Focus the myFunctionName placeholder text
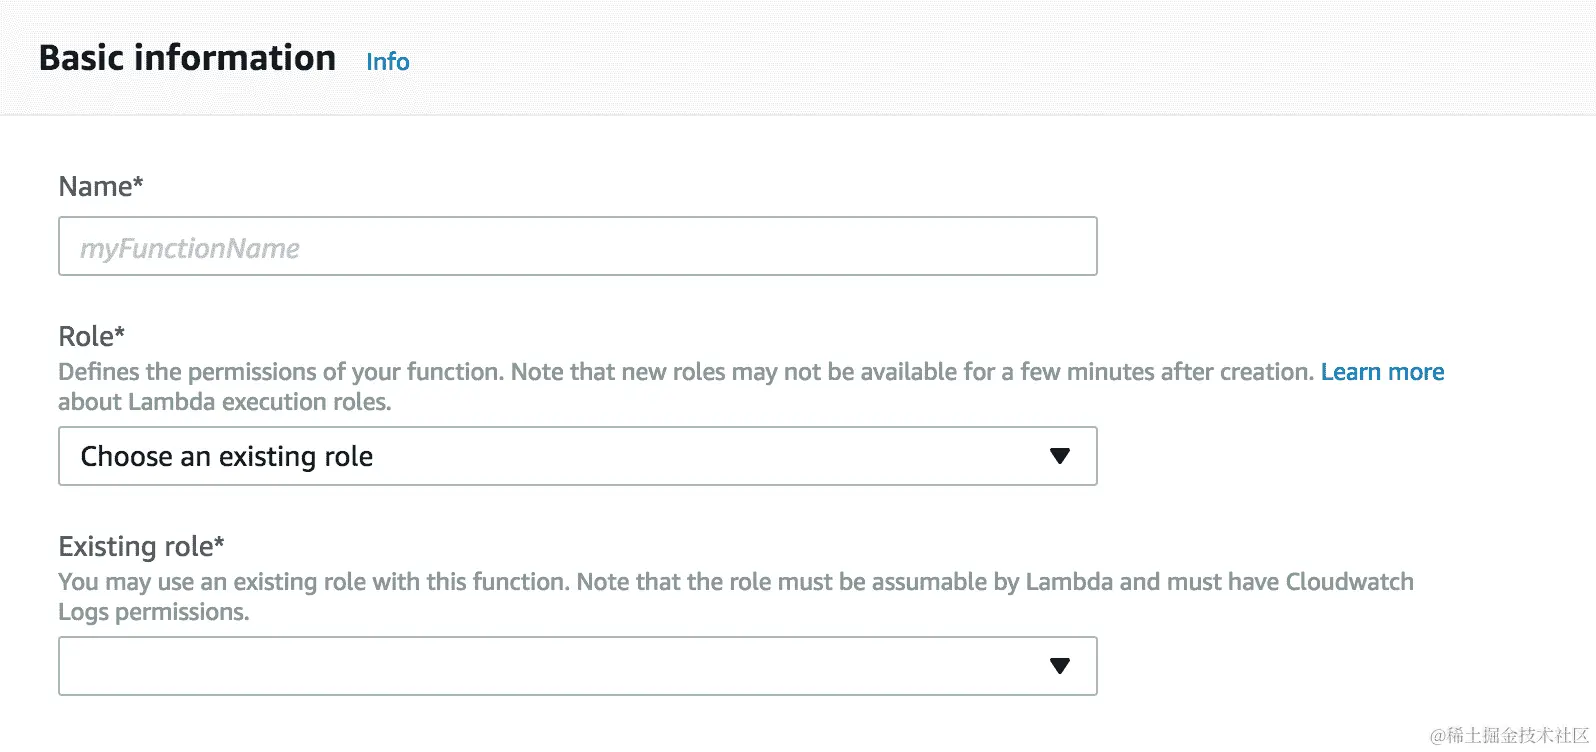The image size is (1596, 752). point(190,249)
